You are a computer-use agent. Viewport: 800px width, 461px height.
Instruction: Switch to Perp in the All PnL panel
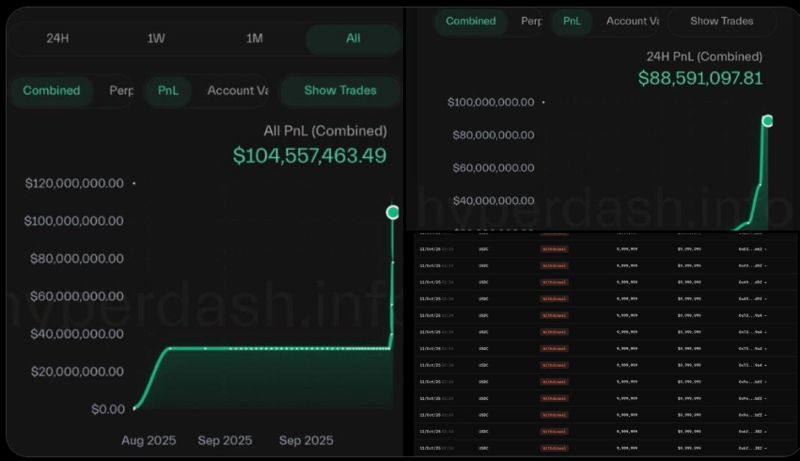(x=121, y=90)
